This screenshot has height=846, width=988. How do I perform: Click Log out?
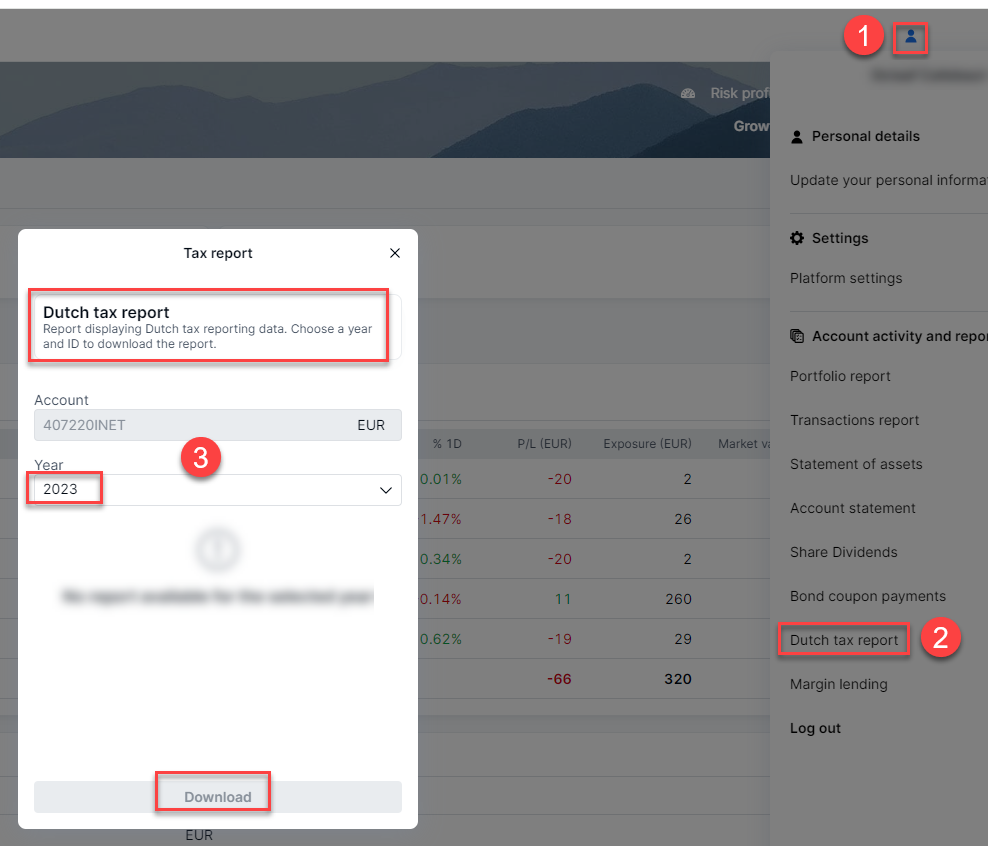(815, 728)
